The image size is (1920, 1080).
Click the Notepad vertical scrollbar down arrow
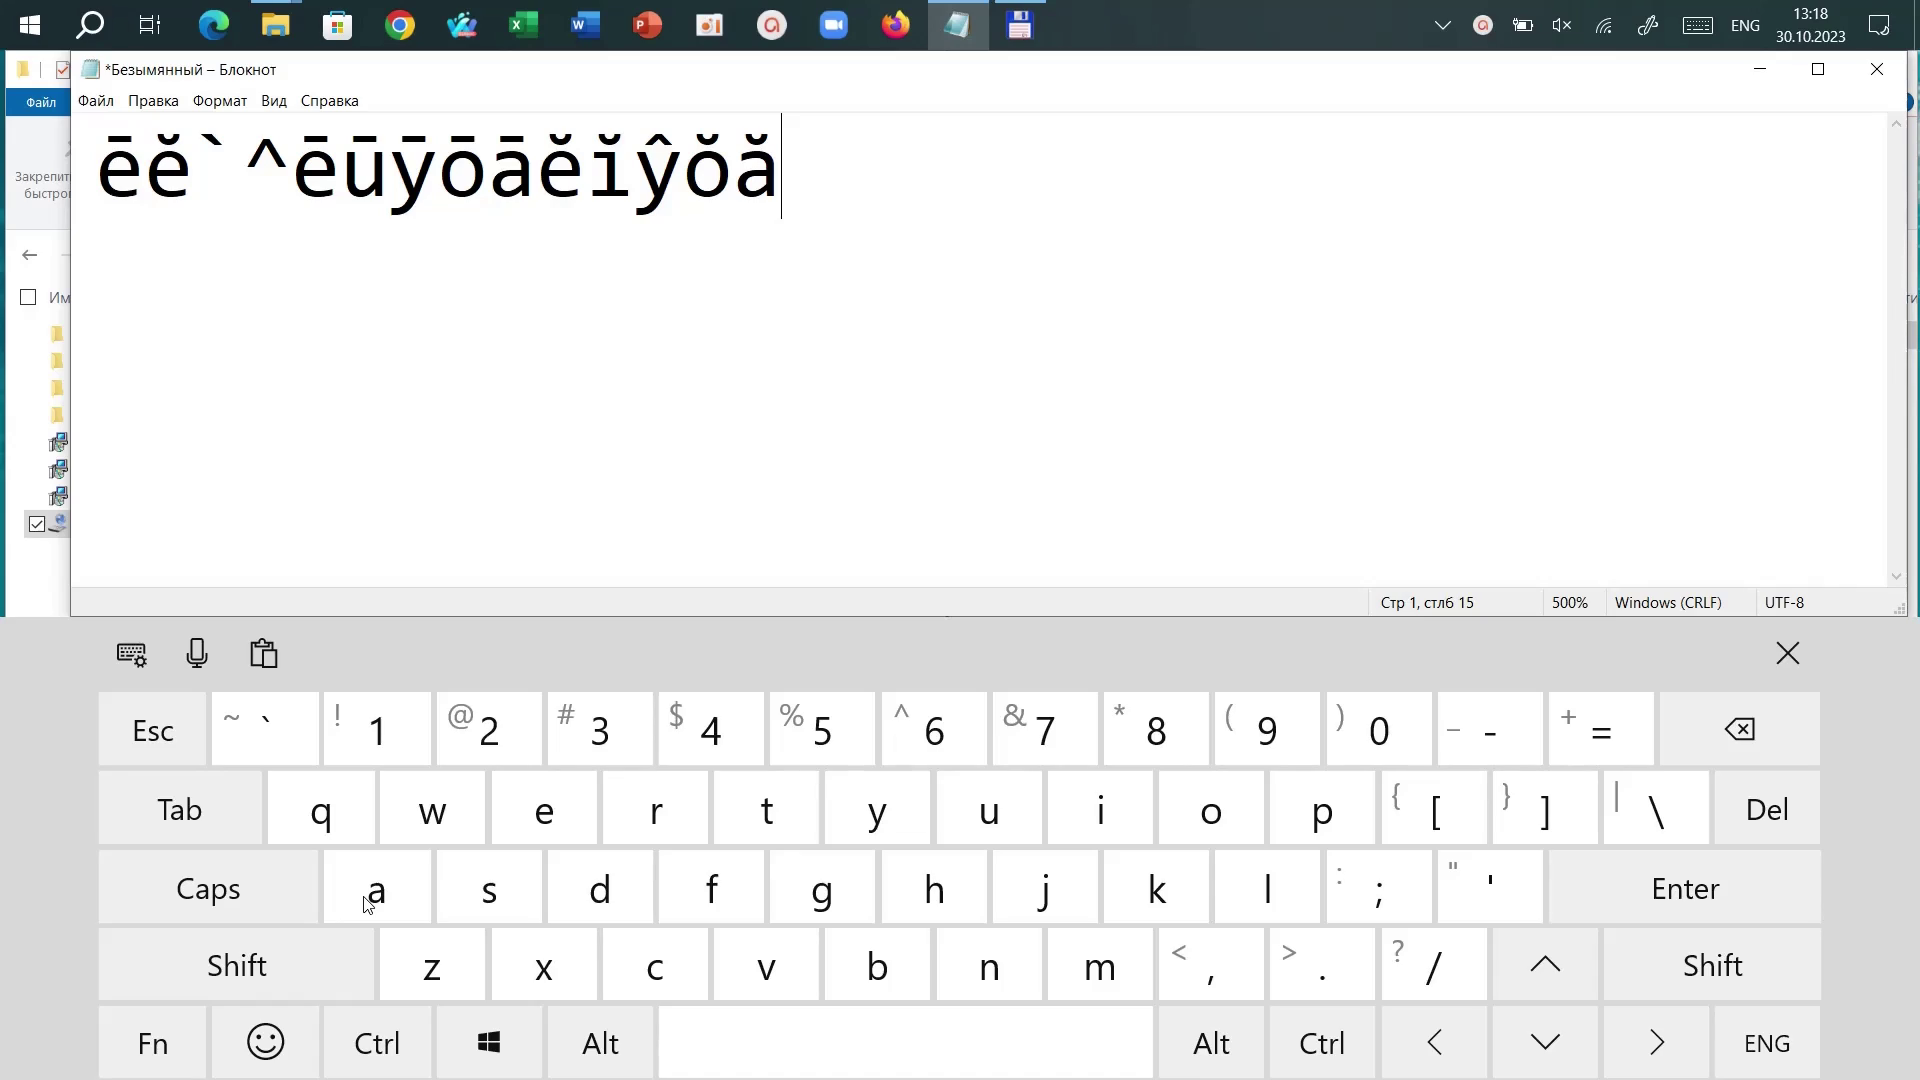tap(1896, 577)
